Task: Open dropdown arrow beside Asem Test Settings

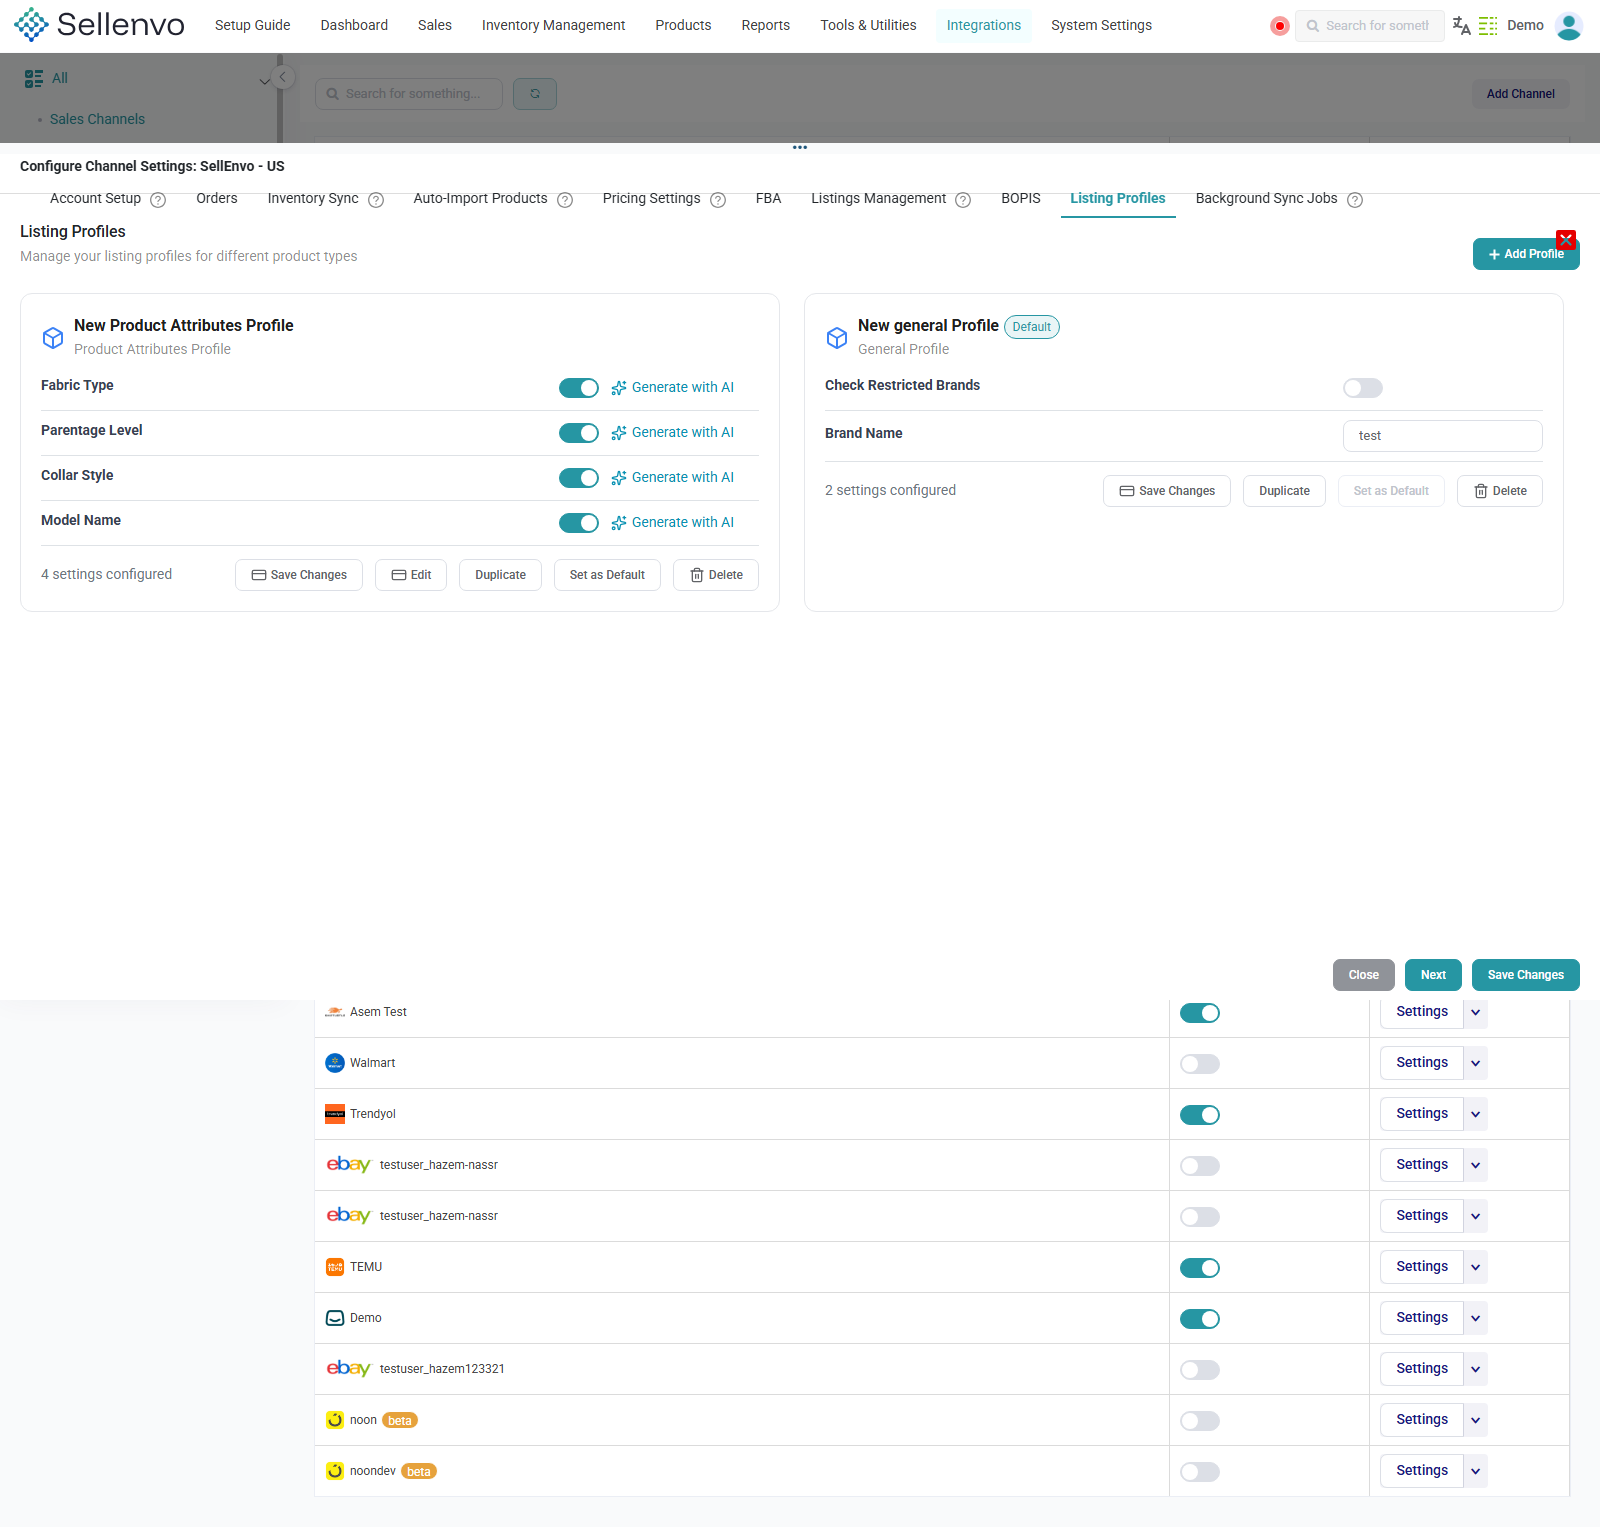Action: click(1475, 1012)
